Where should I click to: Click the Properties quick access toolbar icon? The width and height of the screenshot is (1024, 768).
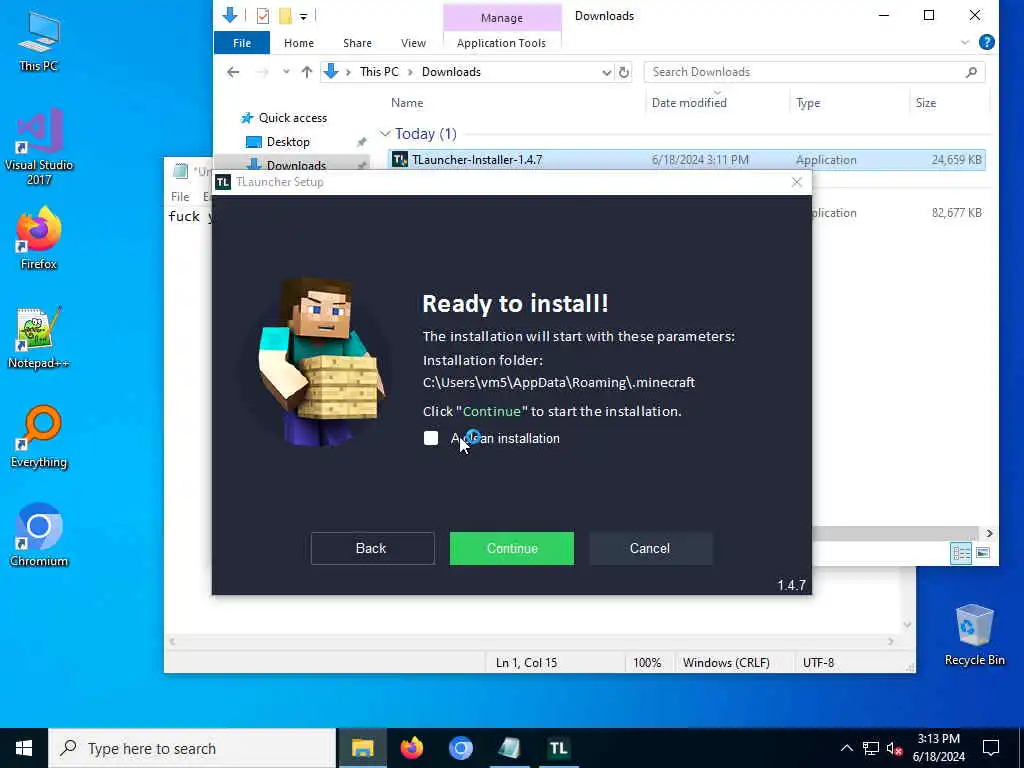(x=263, y=16)
